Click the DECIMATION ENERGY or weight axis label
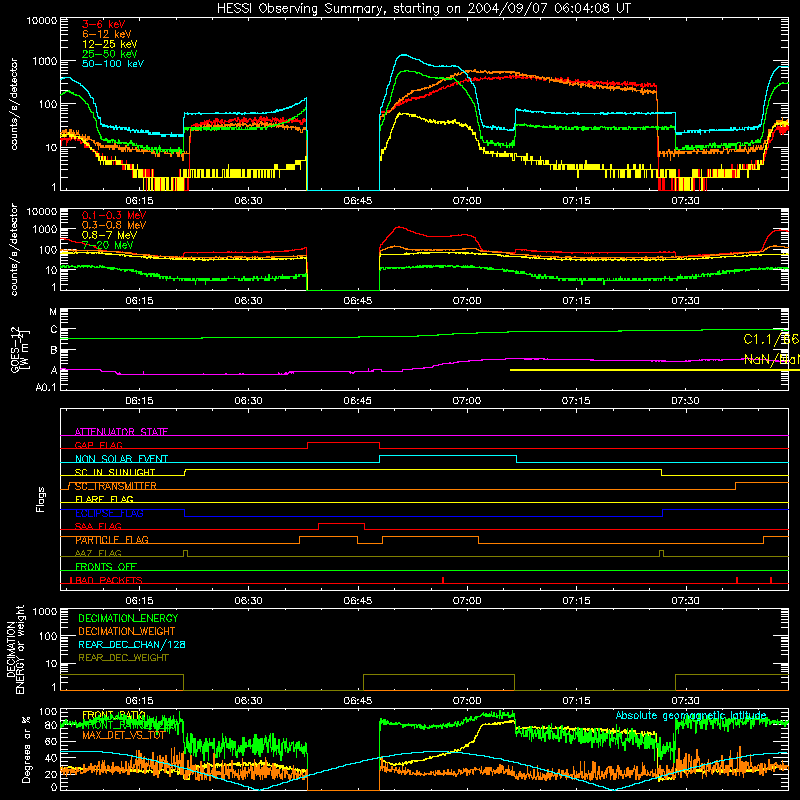Image resolution: width=800 pixels, height=800 pixels. tap(15, 649)
